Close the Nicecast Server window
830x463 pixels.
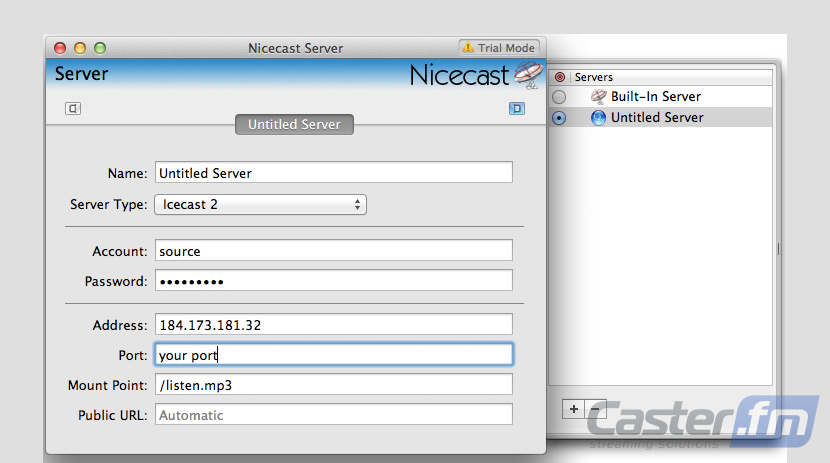click(x=60, y=48)
